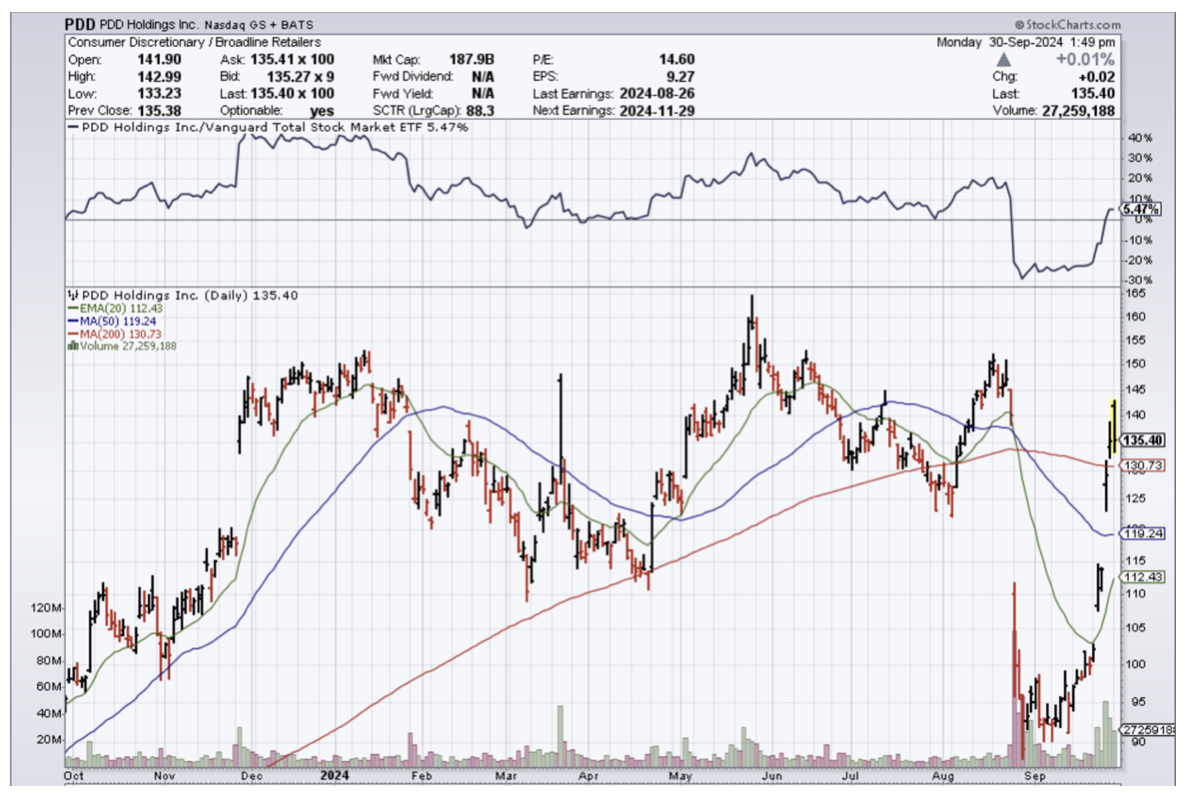Screen dimensions: 1188x798
Task: Click the +0.01% percent change
Action: click(x=1085, y=59)
